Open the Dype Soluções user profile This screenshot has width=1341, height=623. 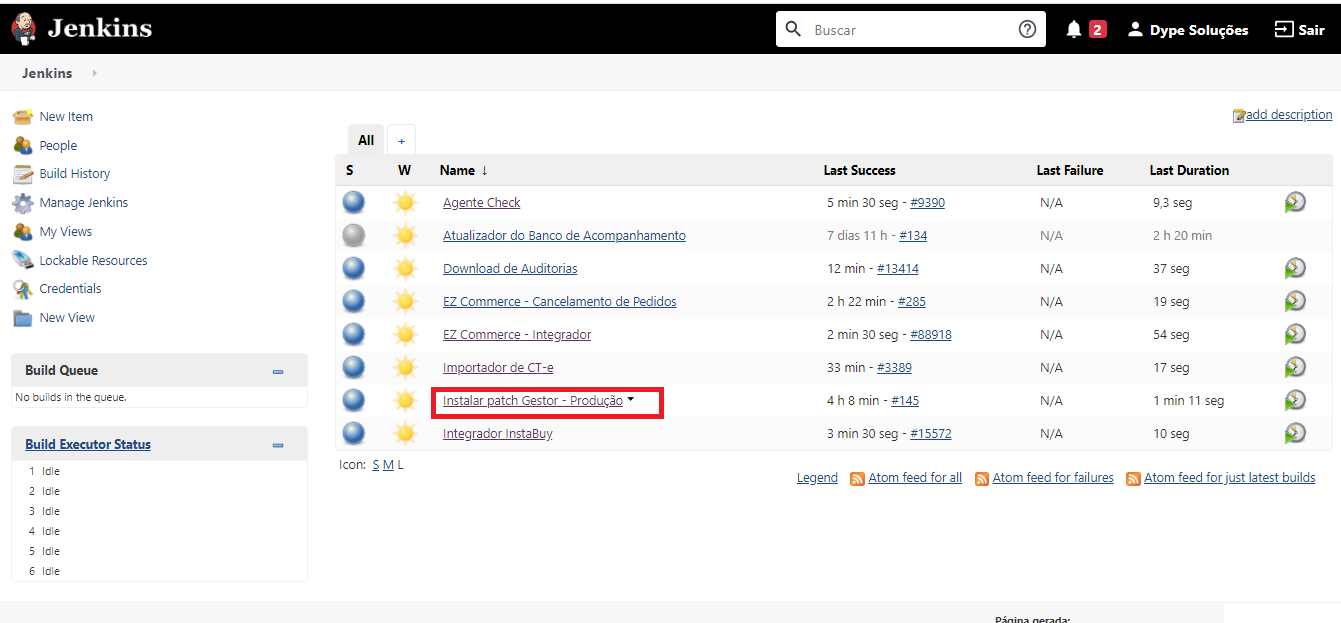1188,29
